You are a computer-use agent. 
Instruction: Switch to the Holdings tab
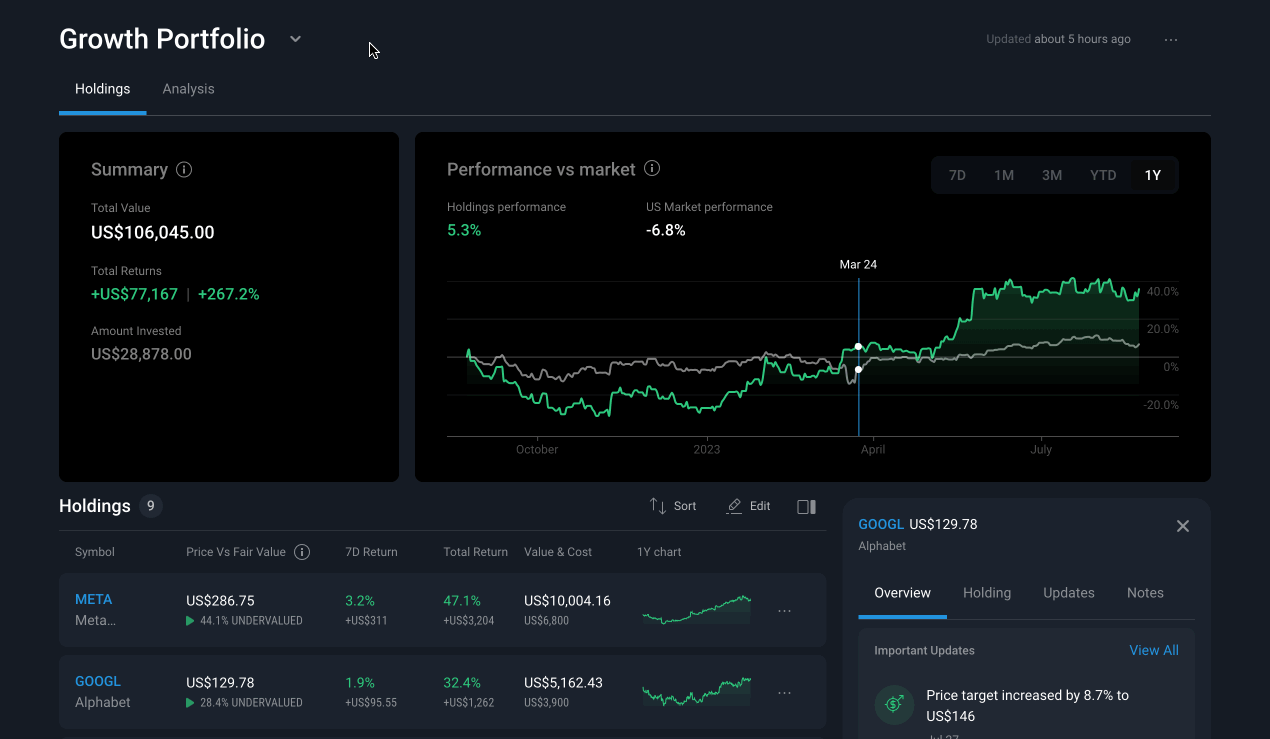point(103,89)
